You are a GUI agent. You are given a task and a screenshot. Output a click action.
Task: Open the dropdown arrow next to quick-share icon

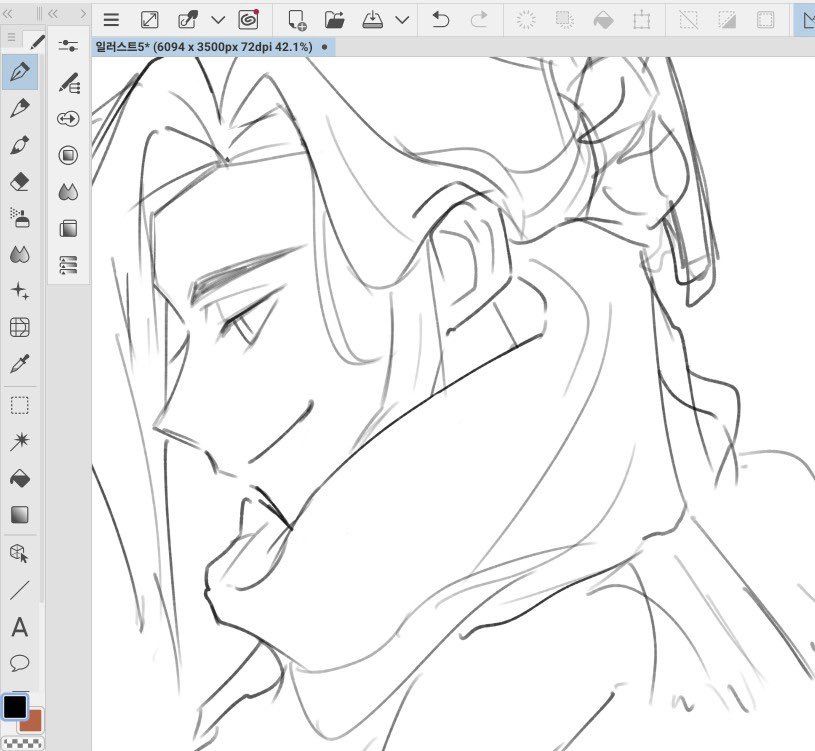click(x=217, y=19)
